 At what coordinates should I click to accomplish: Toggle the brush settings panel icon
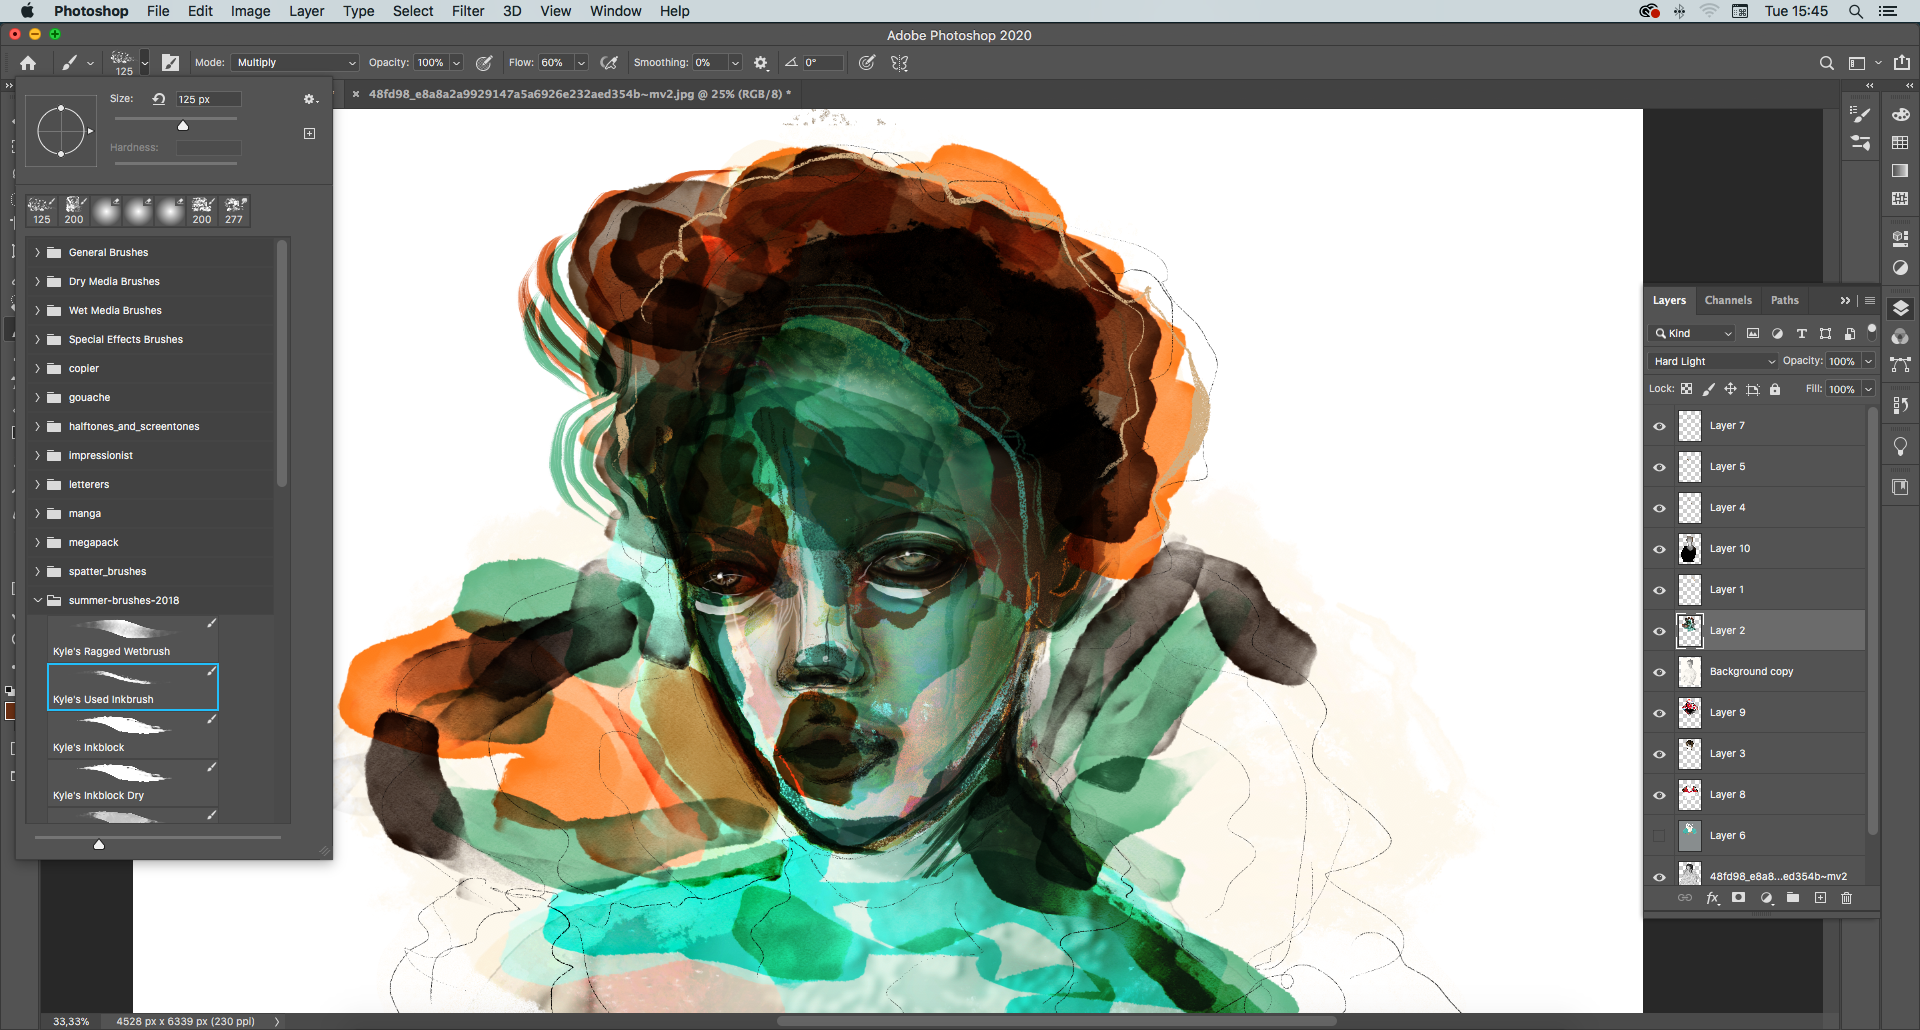[171, 63]
